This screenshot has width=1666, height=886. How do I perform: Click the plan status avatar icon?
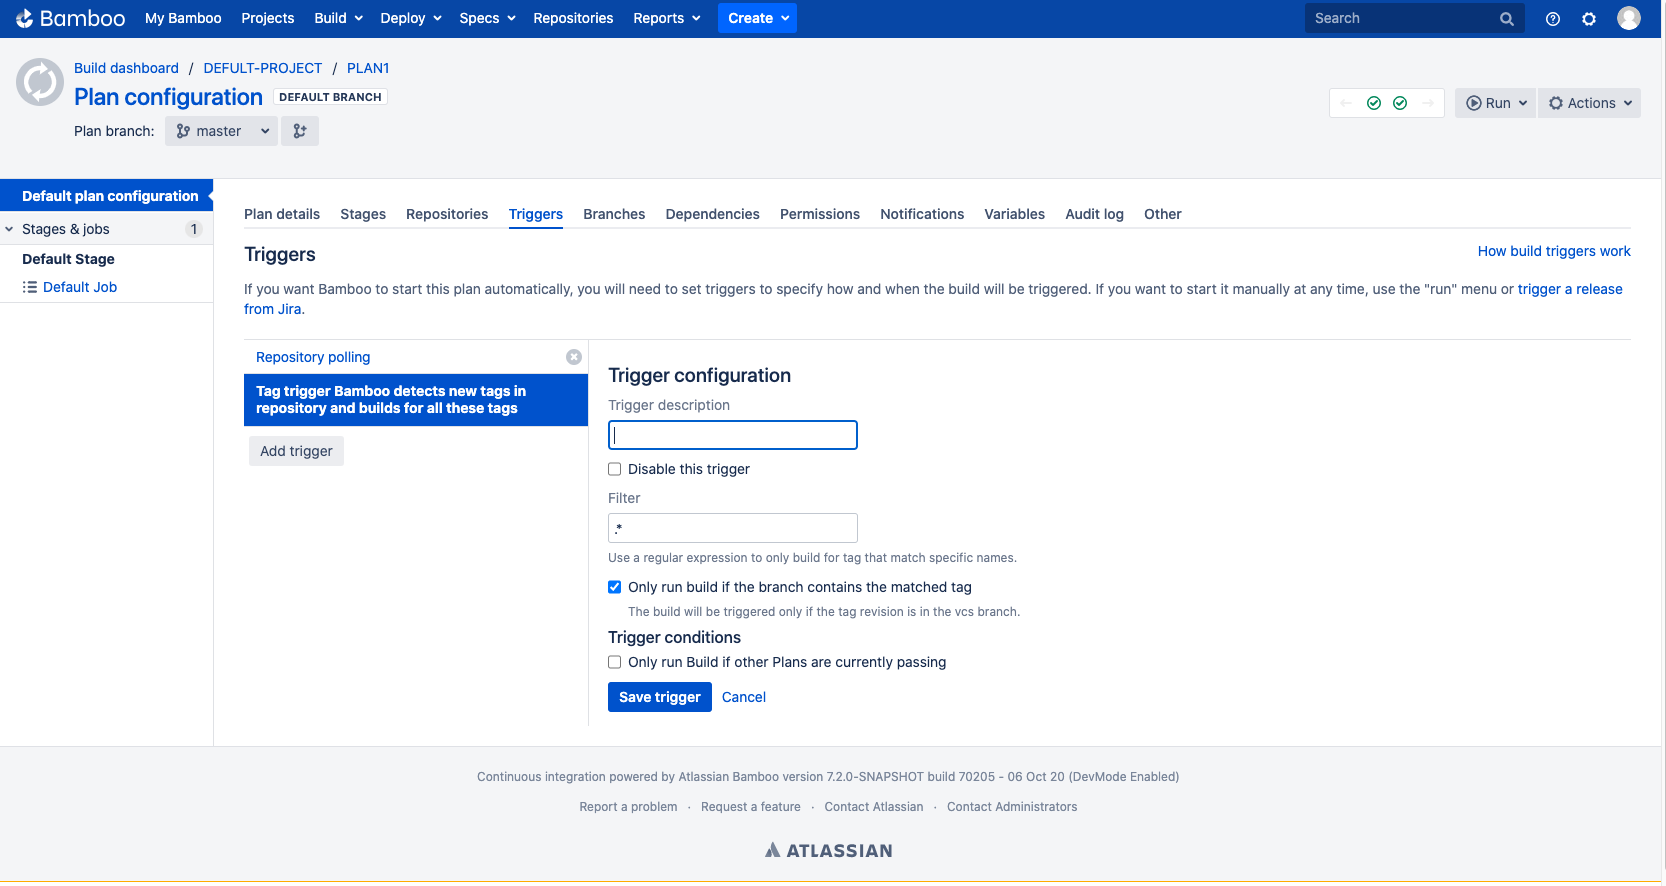(40, 82)
